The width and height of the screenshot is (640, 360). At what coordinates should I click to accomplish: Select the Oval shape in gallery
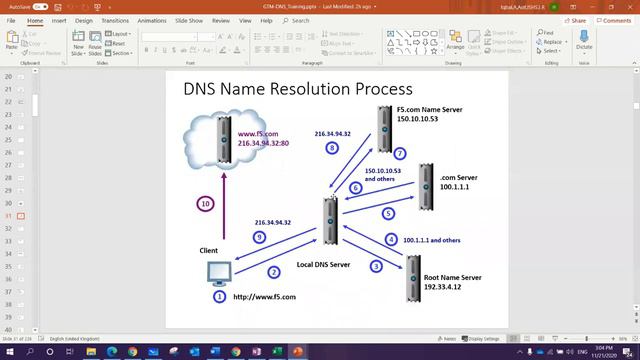(425, 33)
